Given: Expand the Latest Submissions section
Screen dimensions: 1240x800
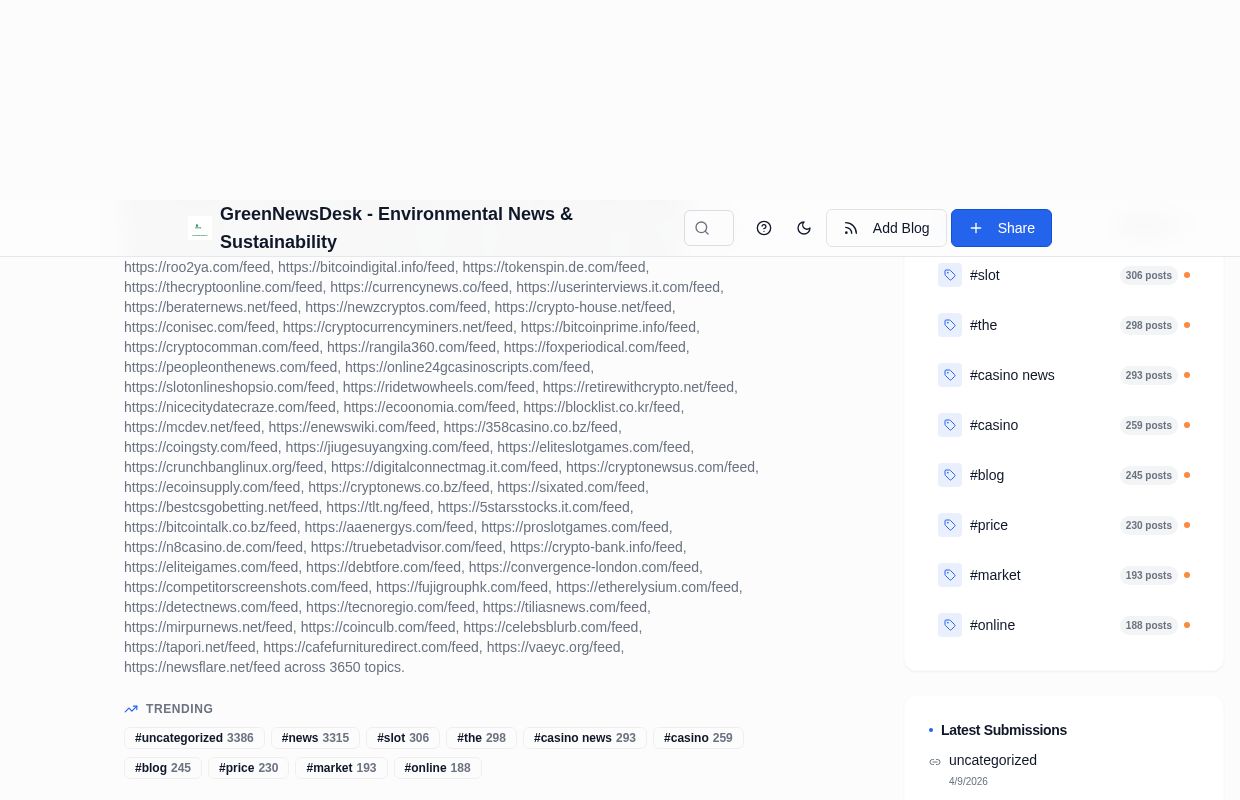Looking at the screenshot, I should click(1004, 730).
